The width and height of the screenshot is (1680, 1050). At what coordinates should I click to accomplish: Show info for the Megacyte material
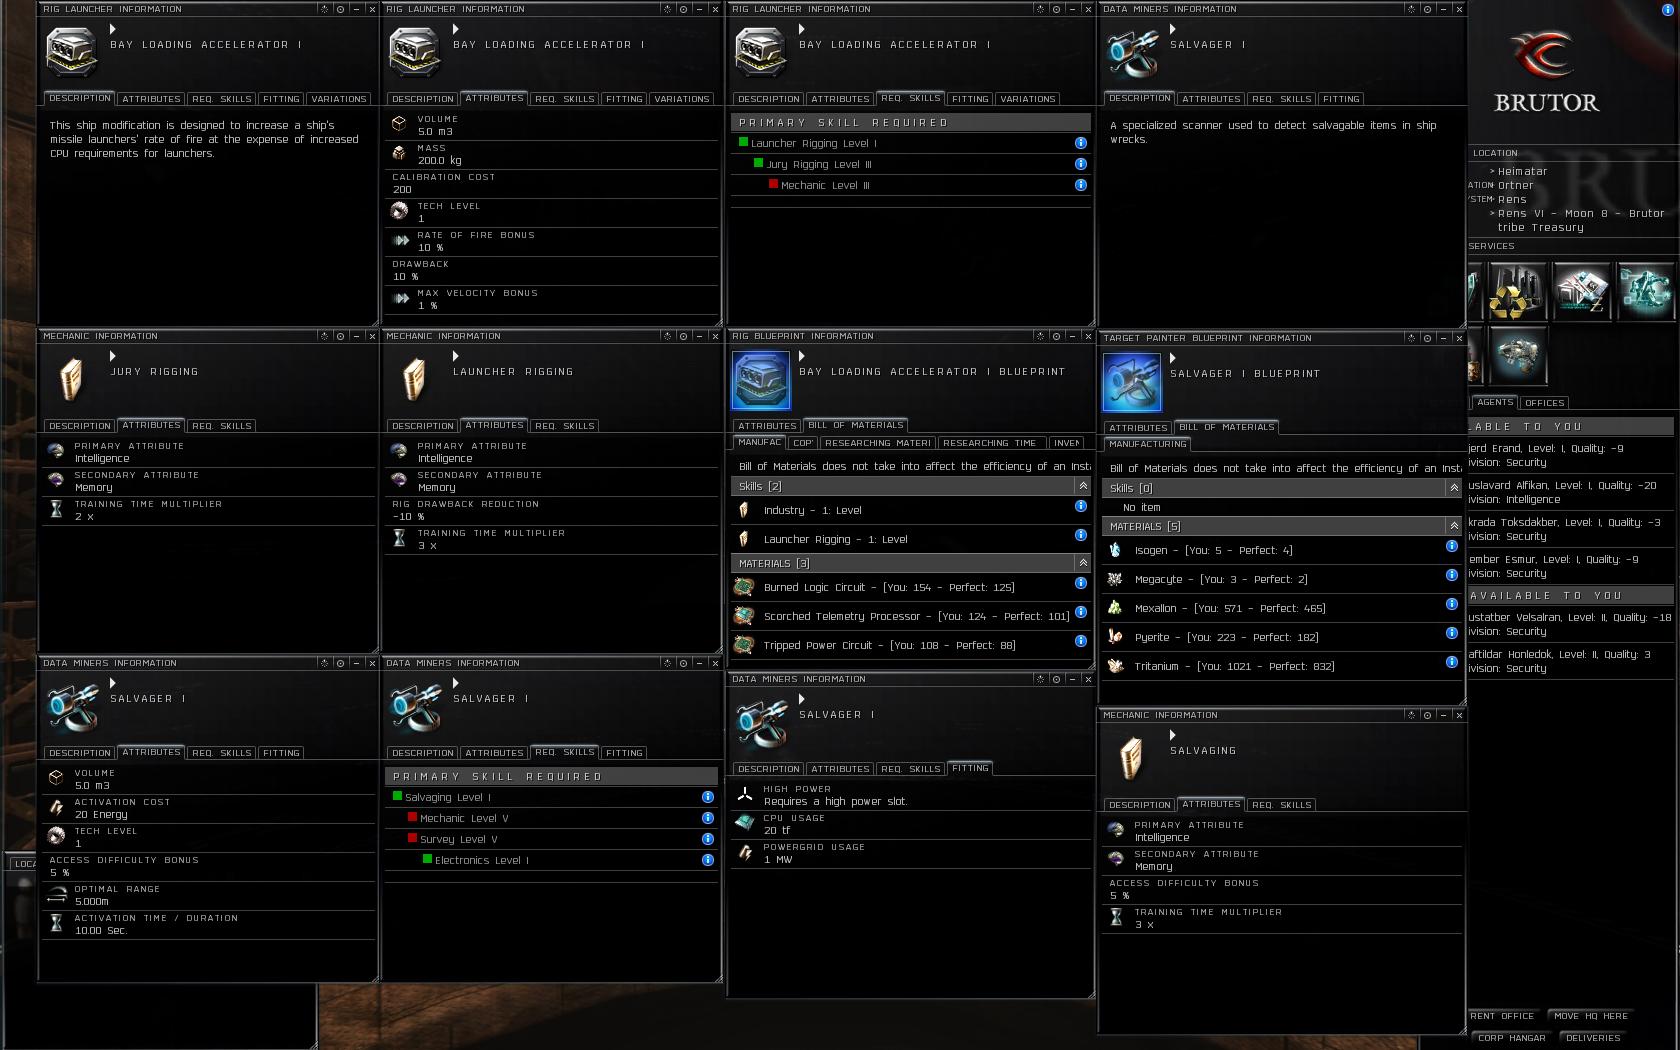(x=1451, y=575)
